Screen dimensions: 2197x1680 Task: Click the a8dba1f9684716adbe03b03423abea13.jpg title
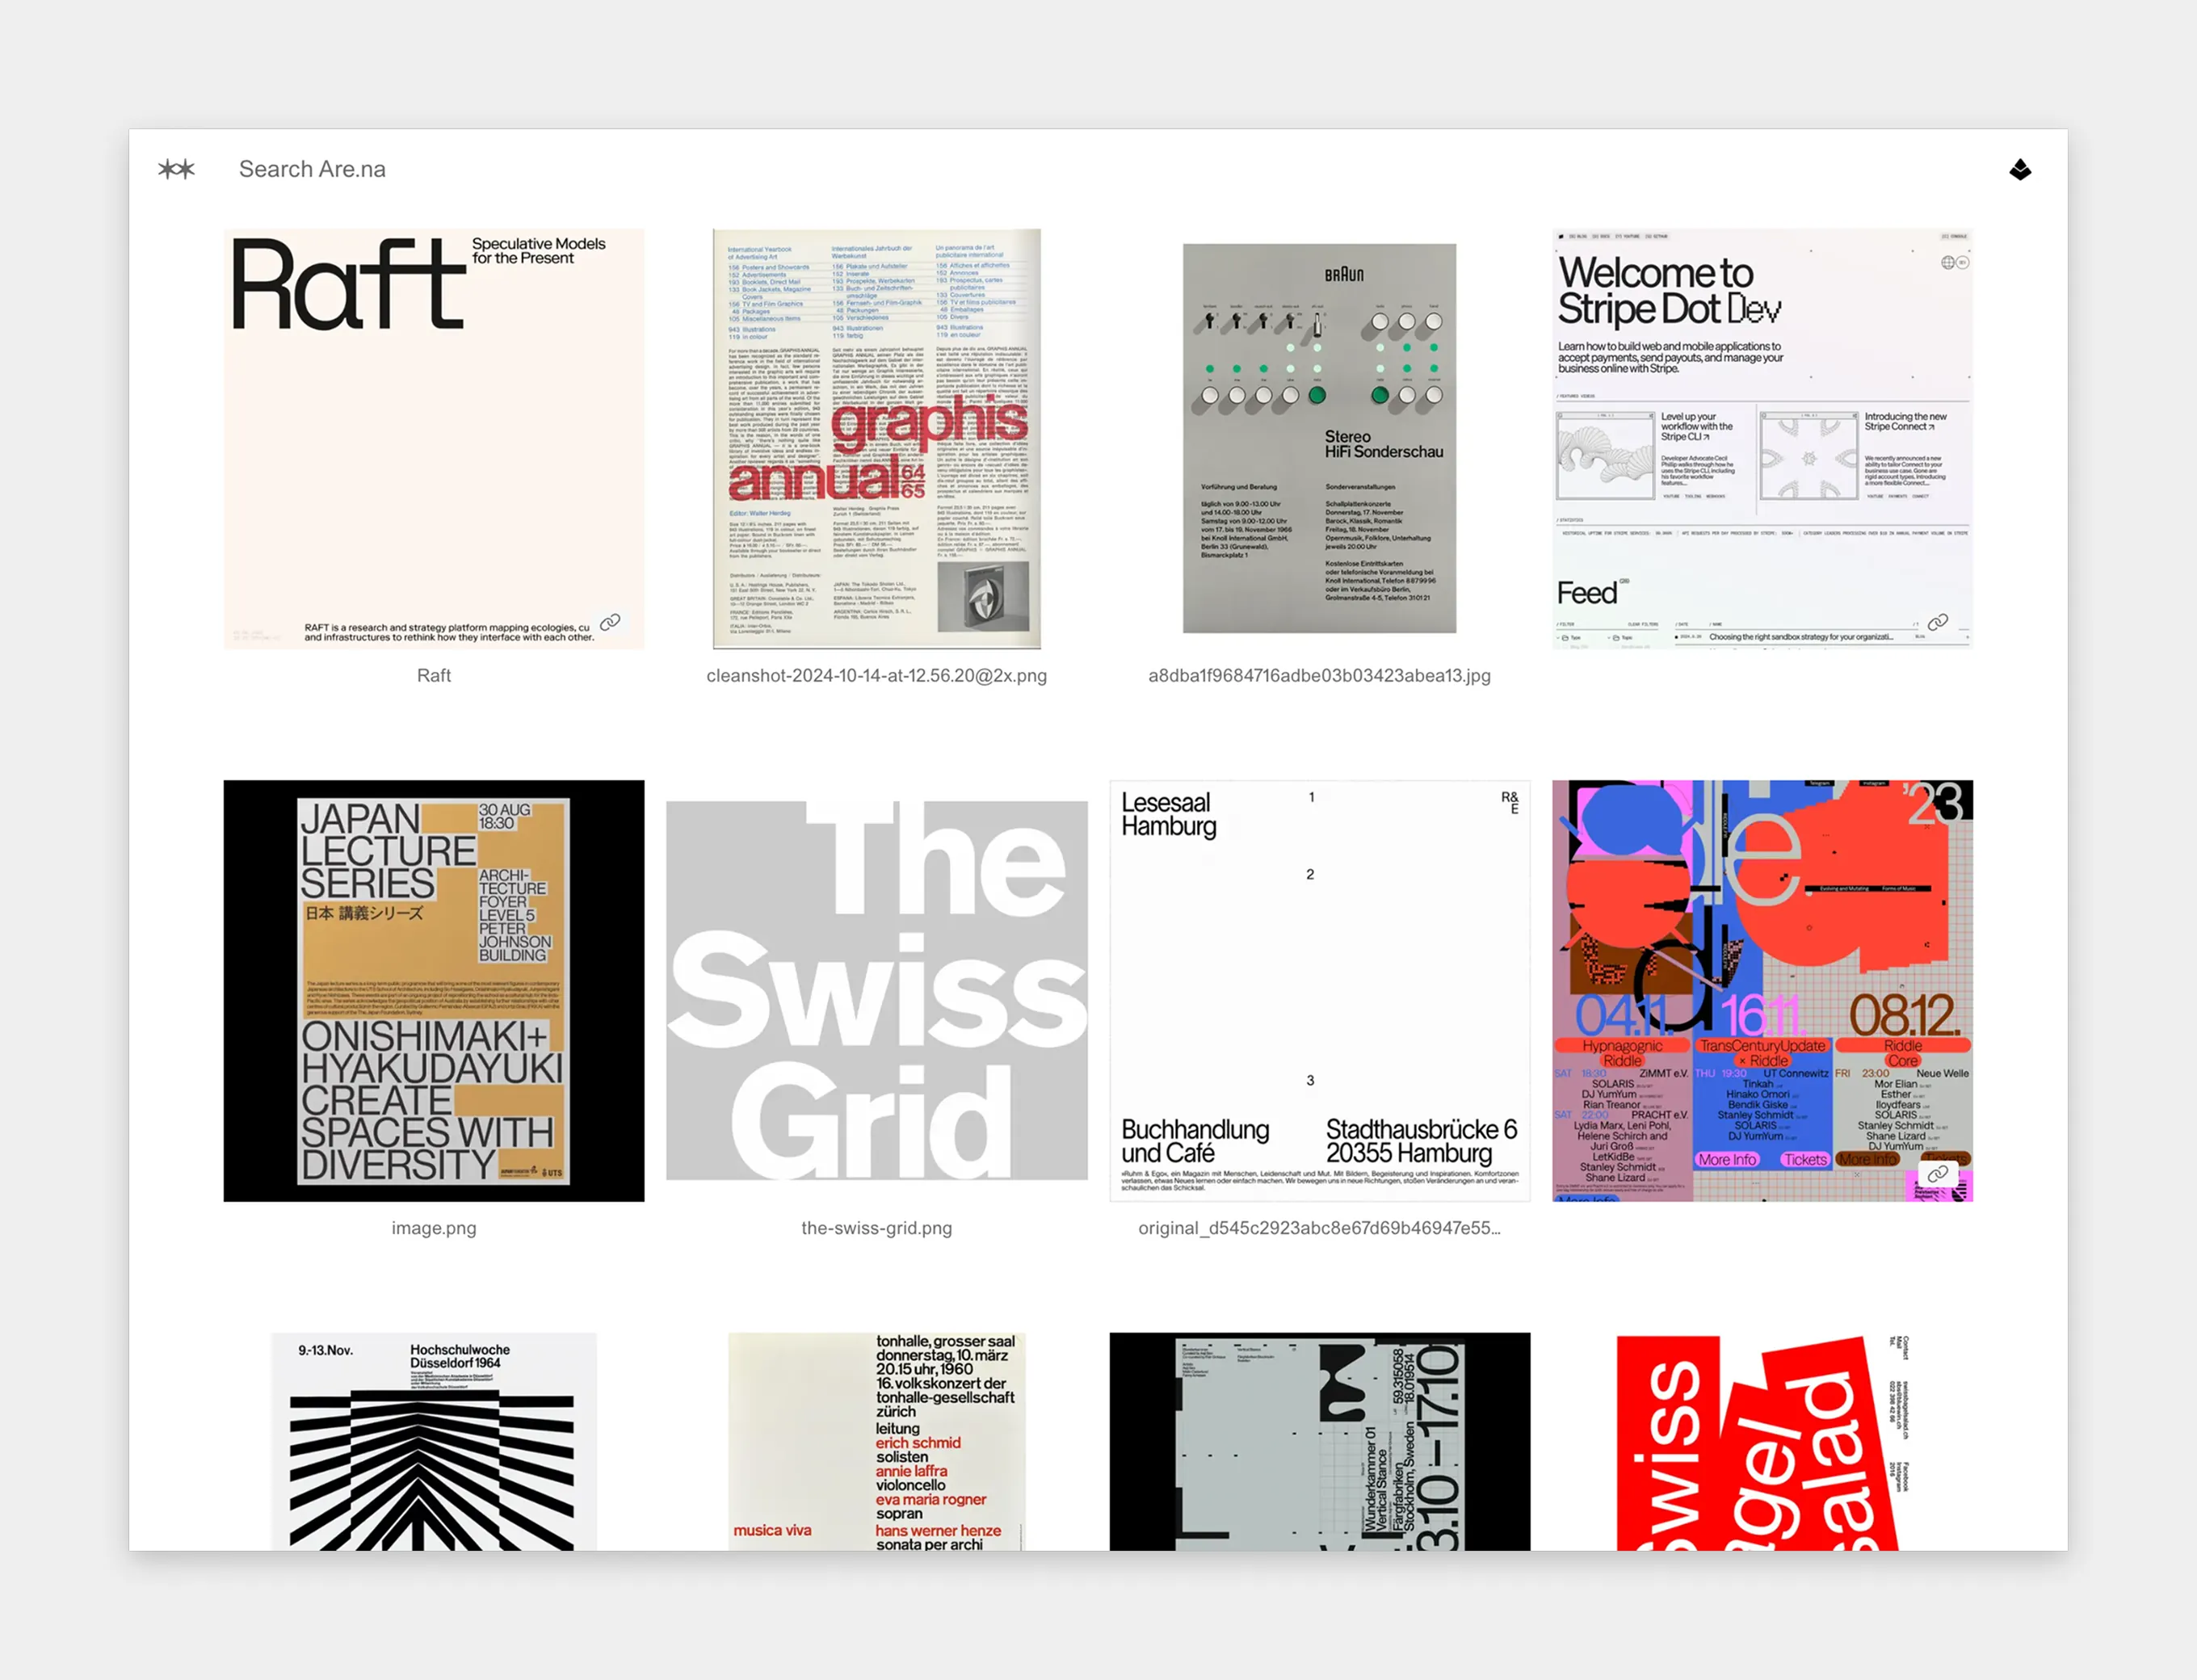(1319, 676)
